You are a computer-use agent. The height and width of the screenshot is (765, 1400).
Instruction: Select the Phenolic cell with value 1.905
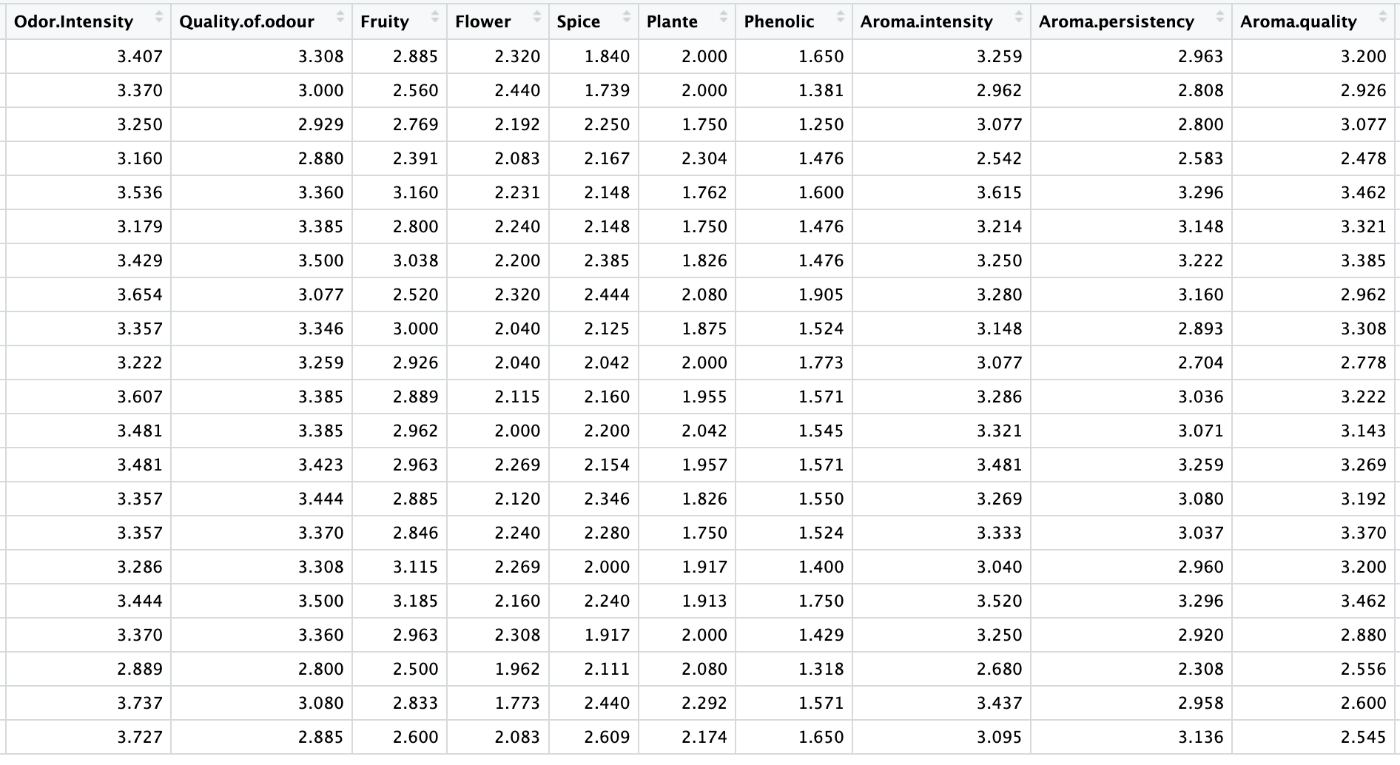pyautogui.click(x=820, y=295)
